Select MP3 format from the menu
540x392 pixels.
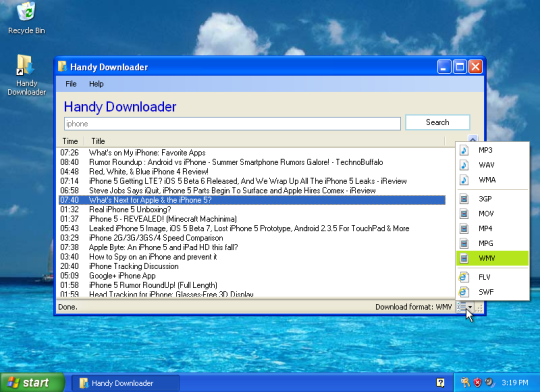tap(492, 150)
